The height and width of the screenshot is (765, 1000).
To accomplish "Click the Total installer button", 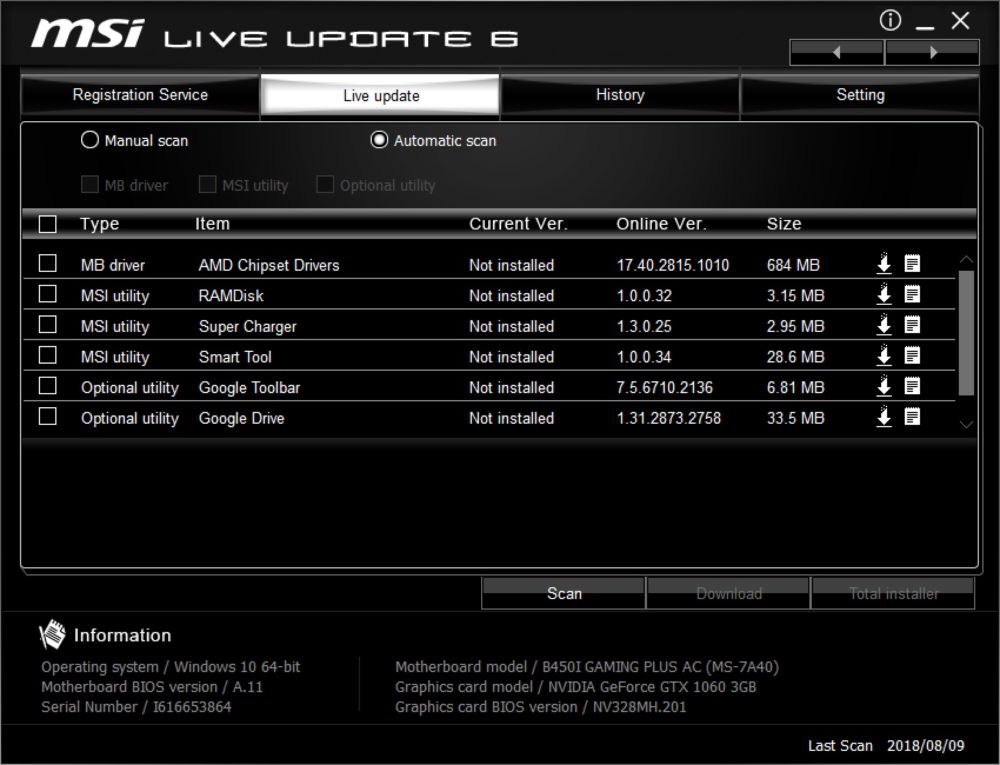I will tap(893, 594).
